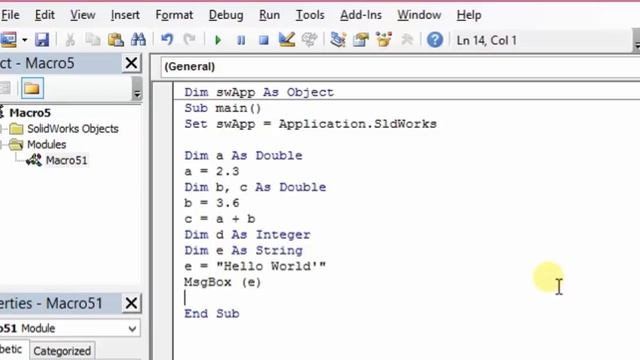
Task: Open the Run menu
Action: (269, 15)
